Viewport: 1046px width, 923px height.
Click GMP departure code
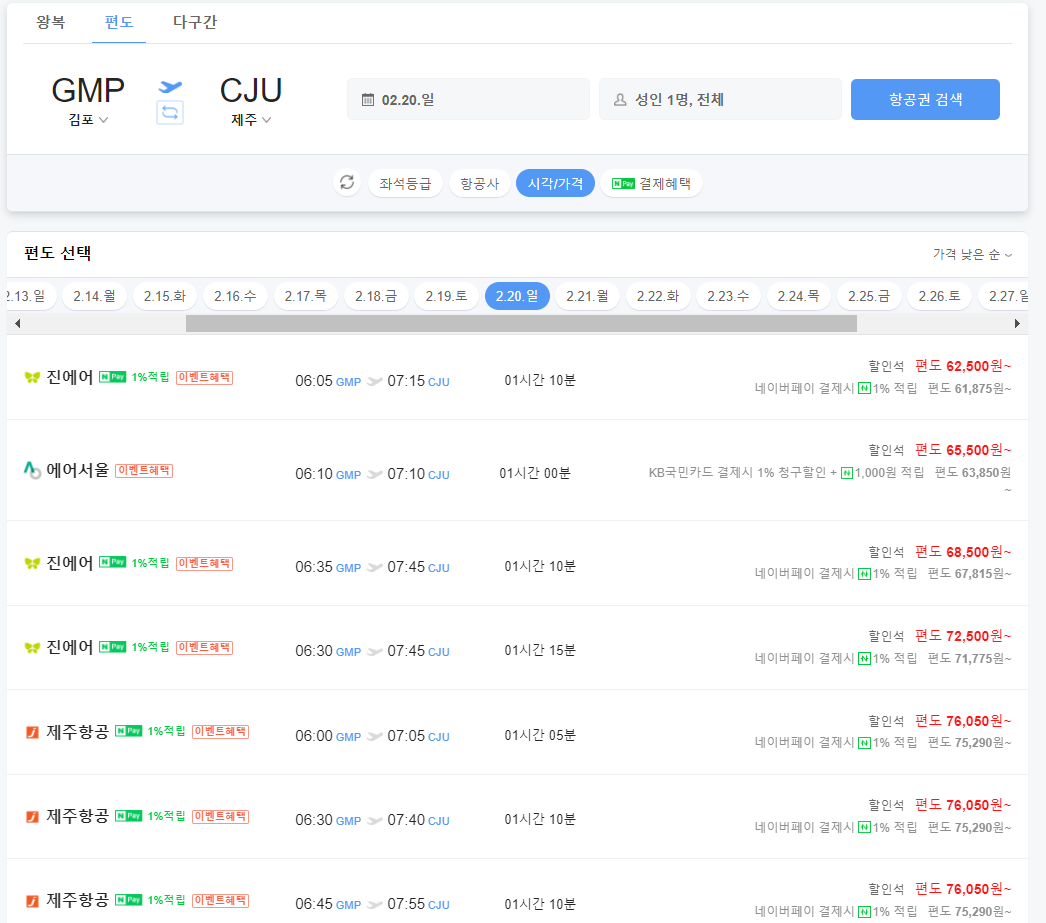(x=88, y=91)
